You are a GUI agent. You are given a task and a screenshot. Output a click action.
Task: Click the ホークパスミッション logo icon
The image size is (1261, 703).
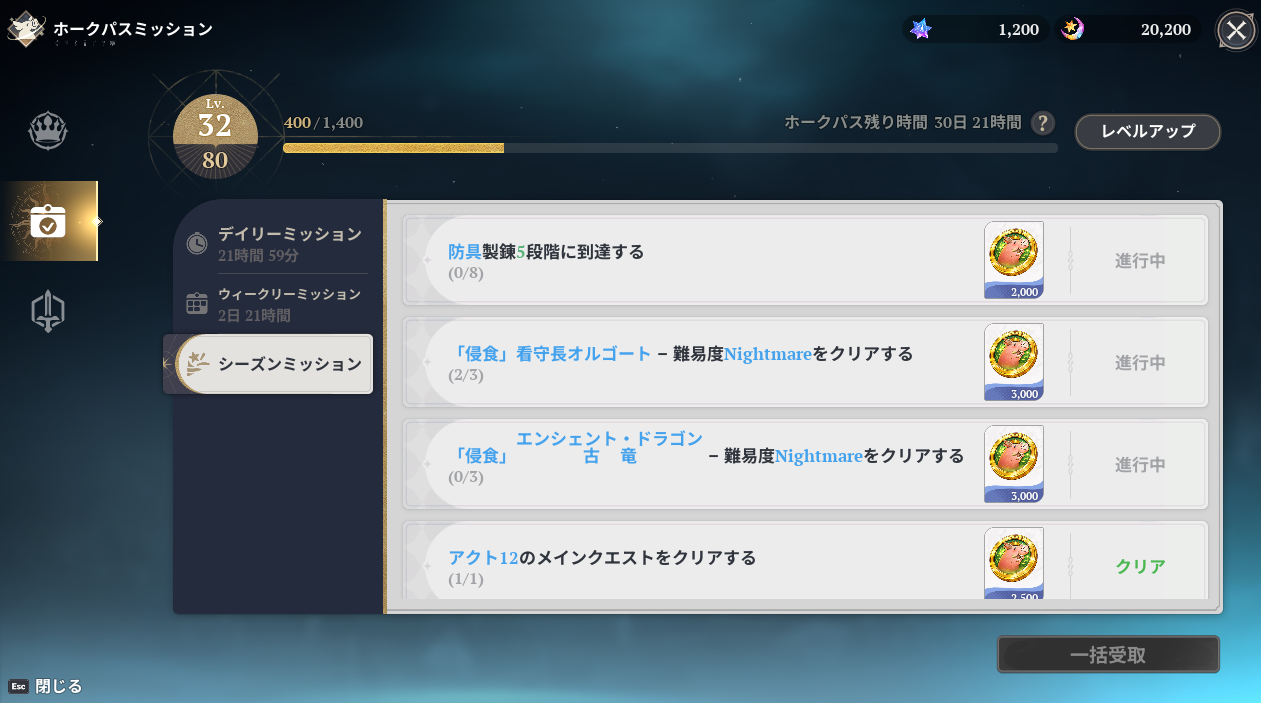(x=26, y=29)
